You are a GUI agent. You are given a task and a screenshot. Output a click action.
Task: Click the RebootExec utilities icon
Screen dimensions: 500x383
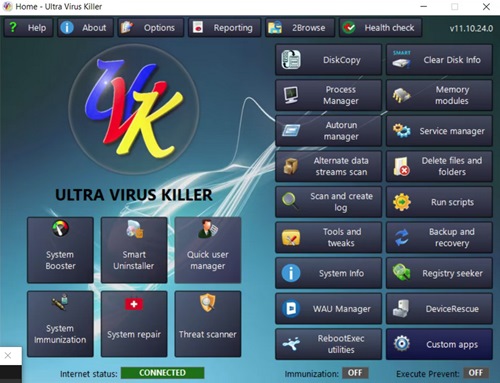coord(291,344)
